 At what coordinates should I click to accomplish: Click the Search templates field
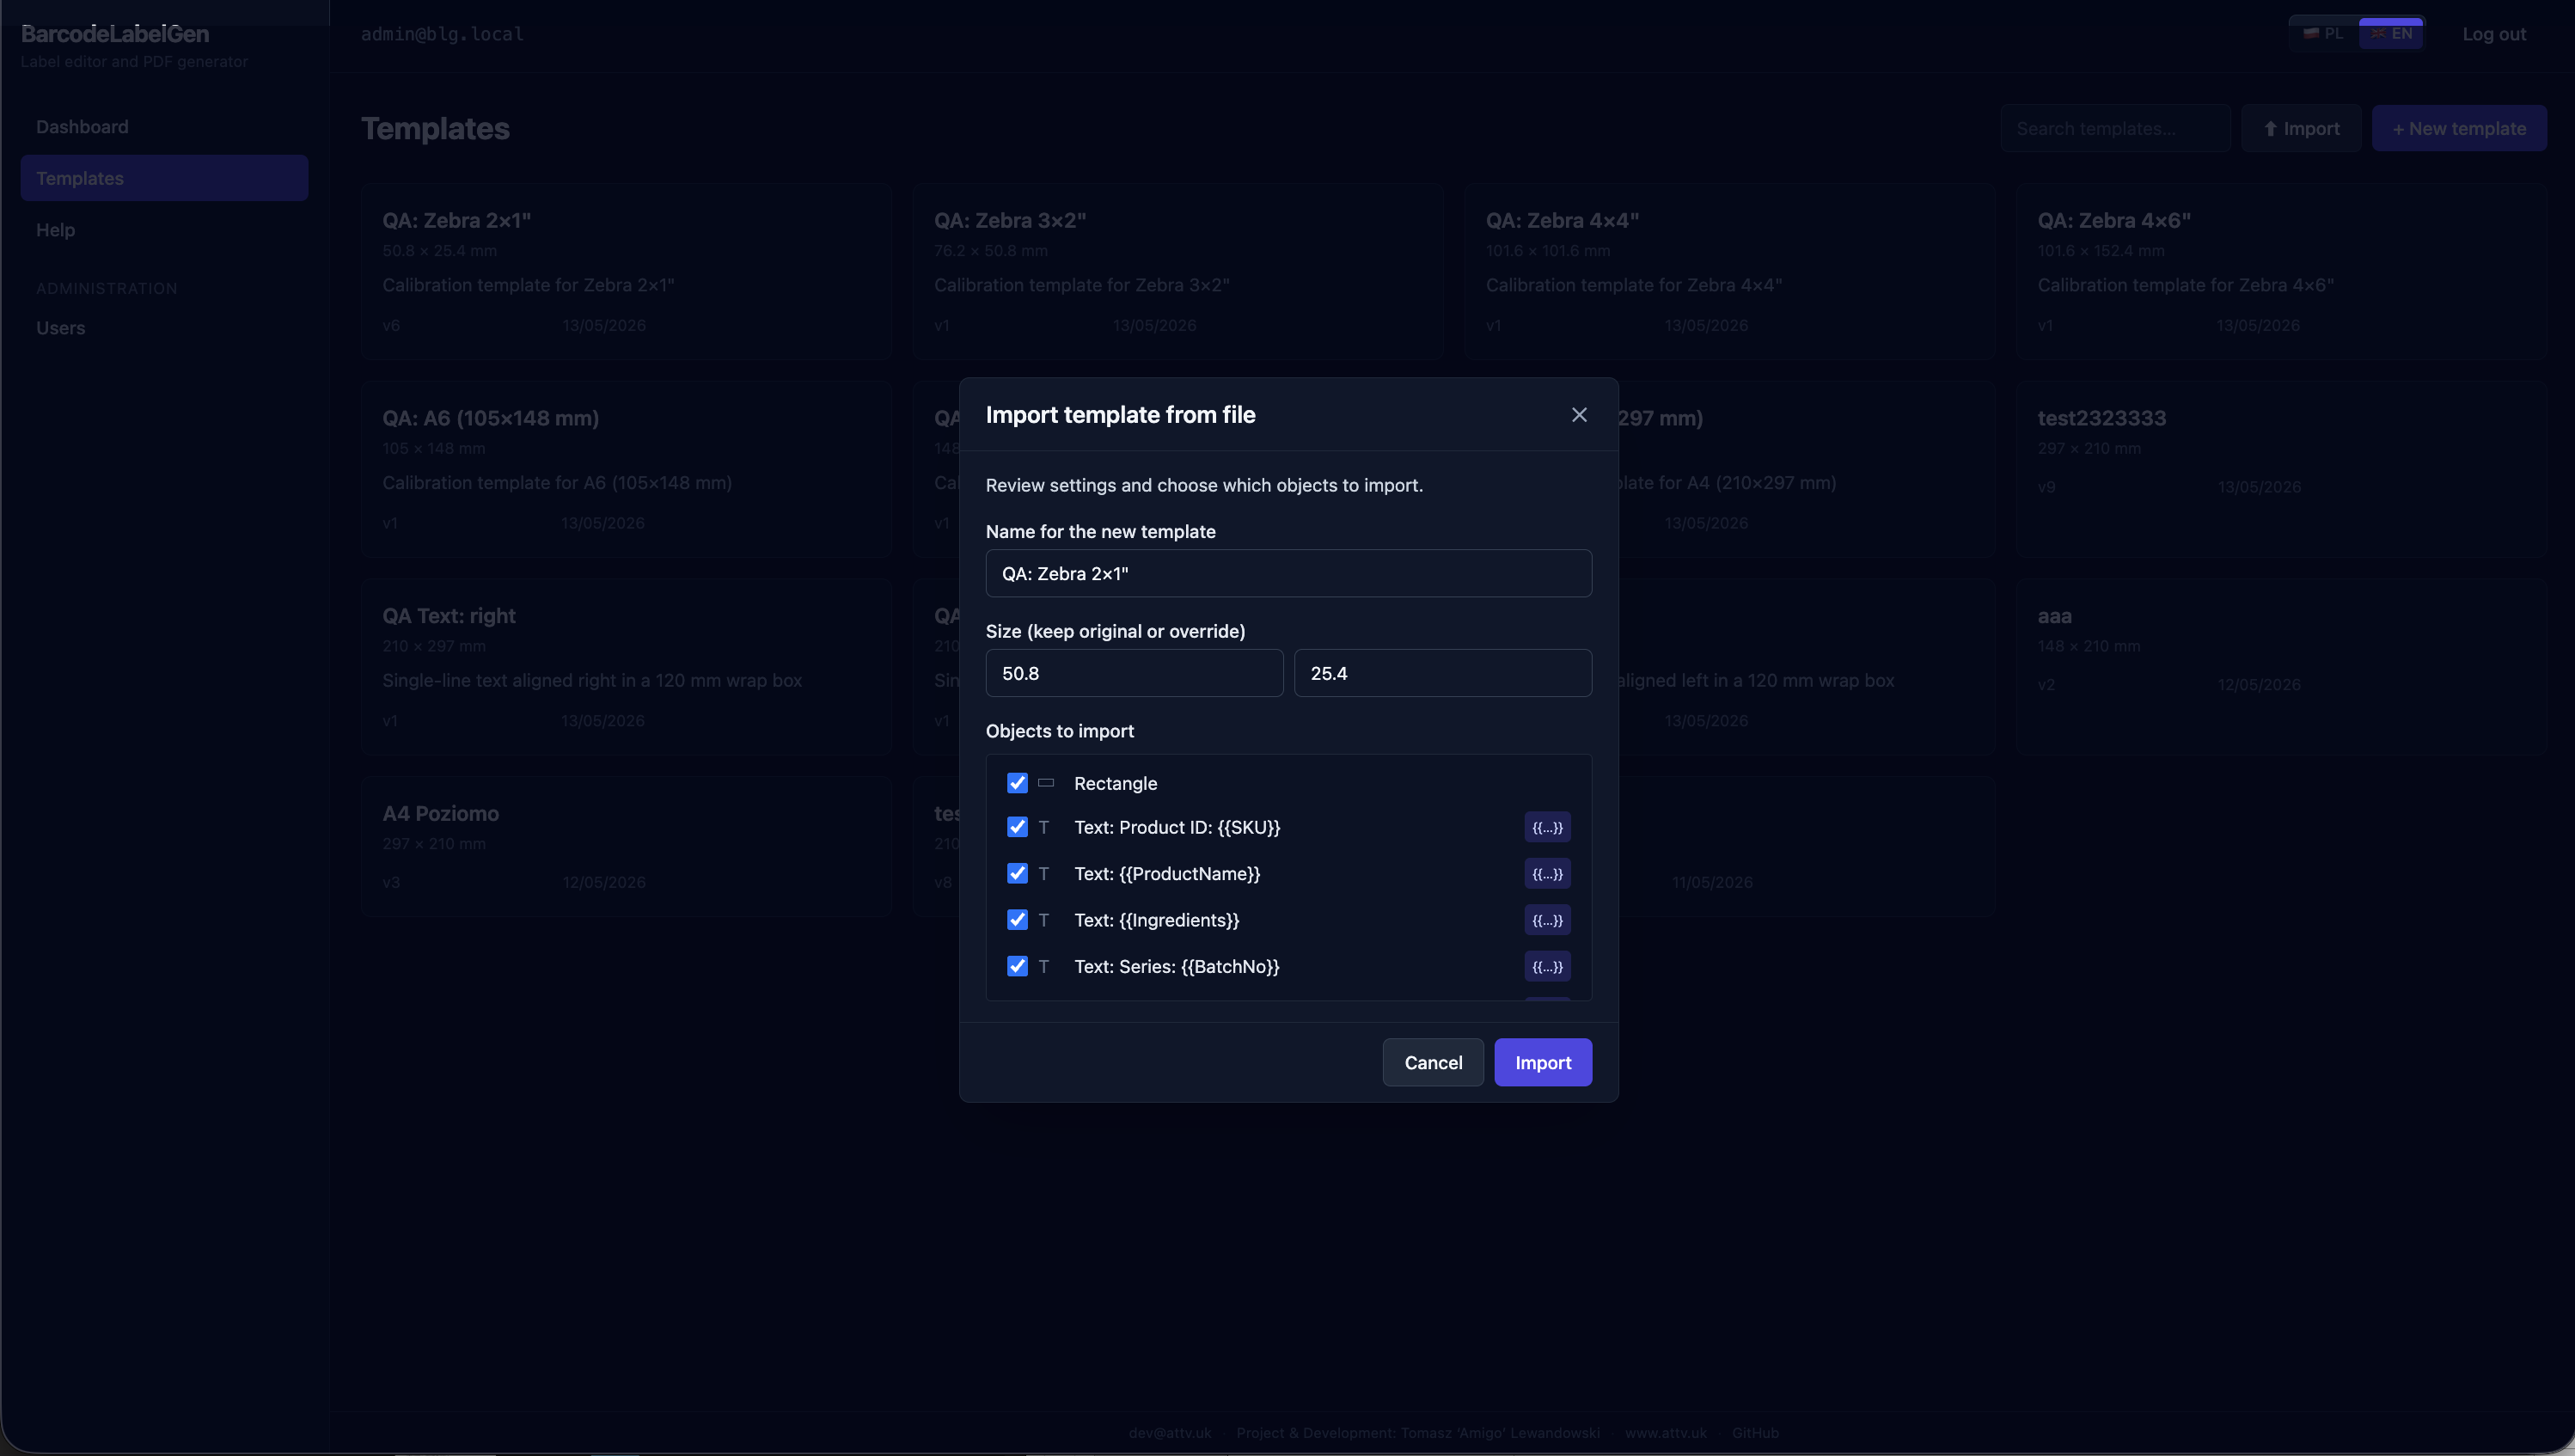pyautogui.click(x=2115, y=128)
